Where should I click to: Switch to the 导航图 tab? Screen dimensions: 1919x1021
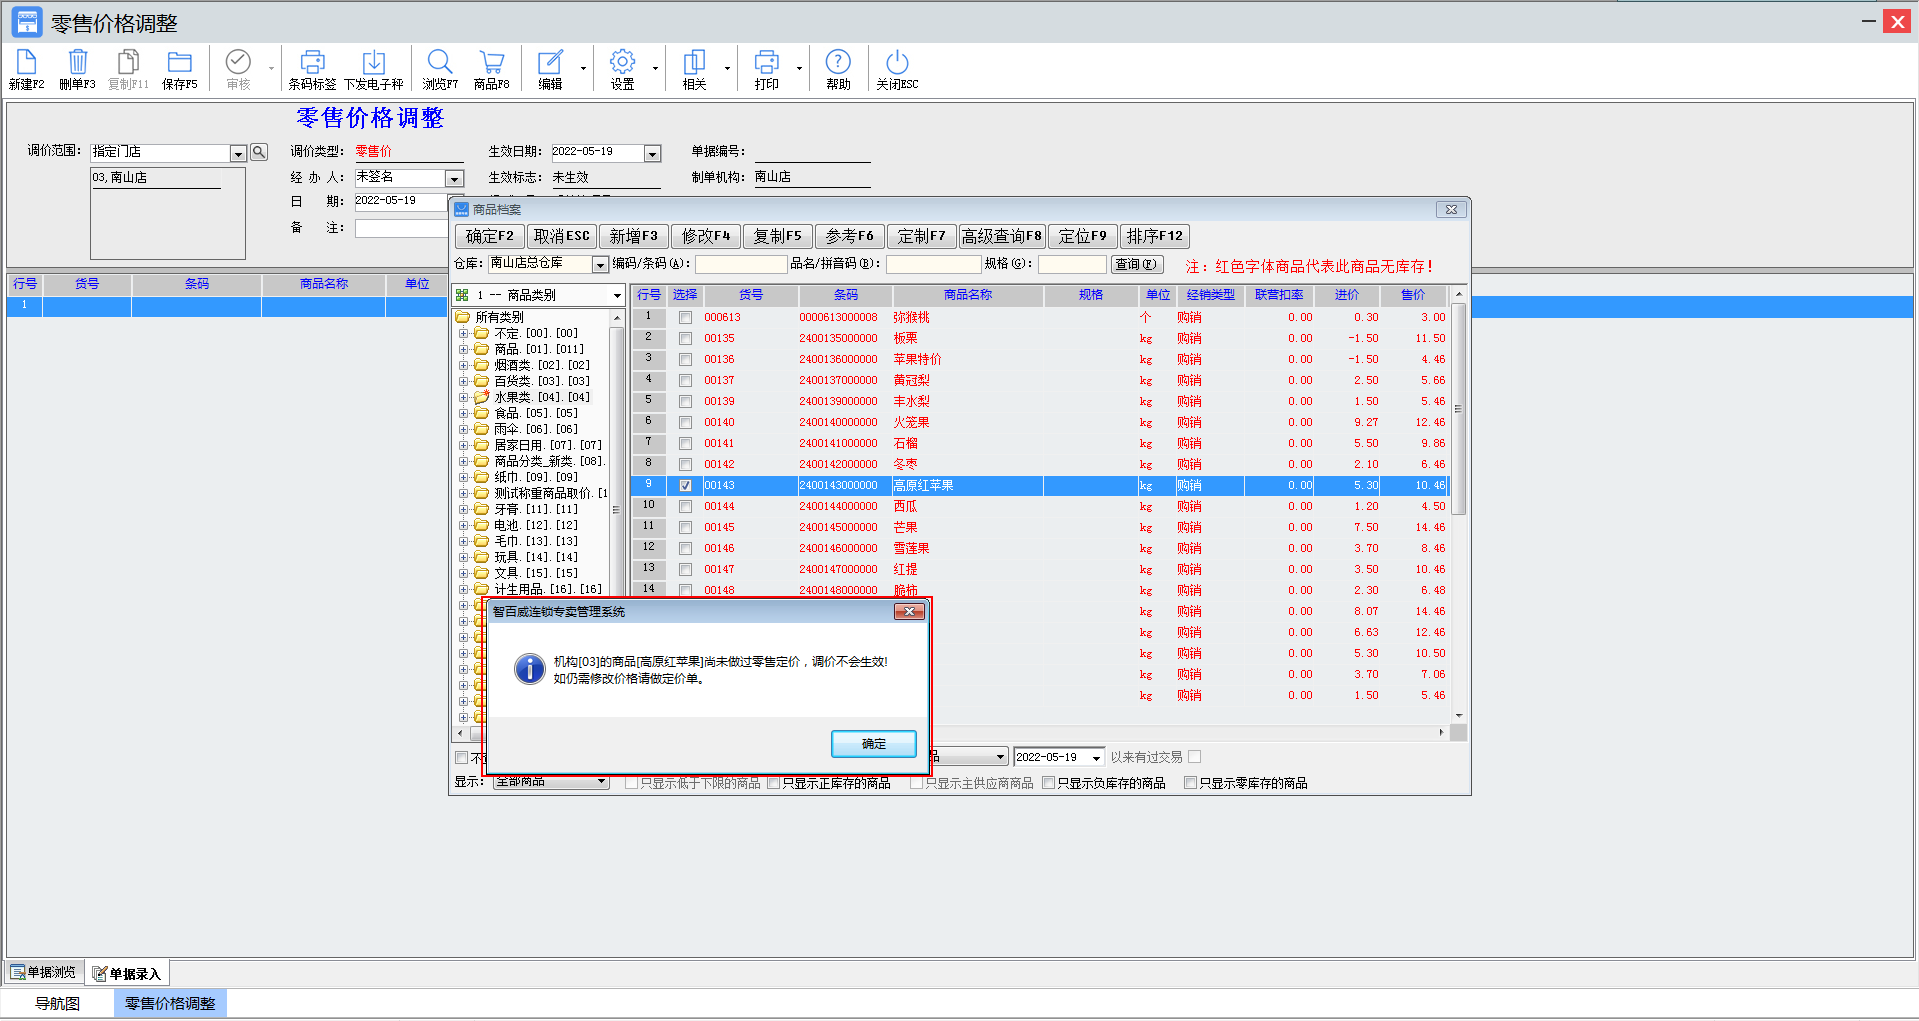pos(57,1003)
